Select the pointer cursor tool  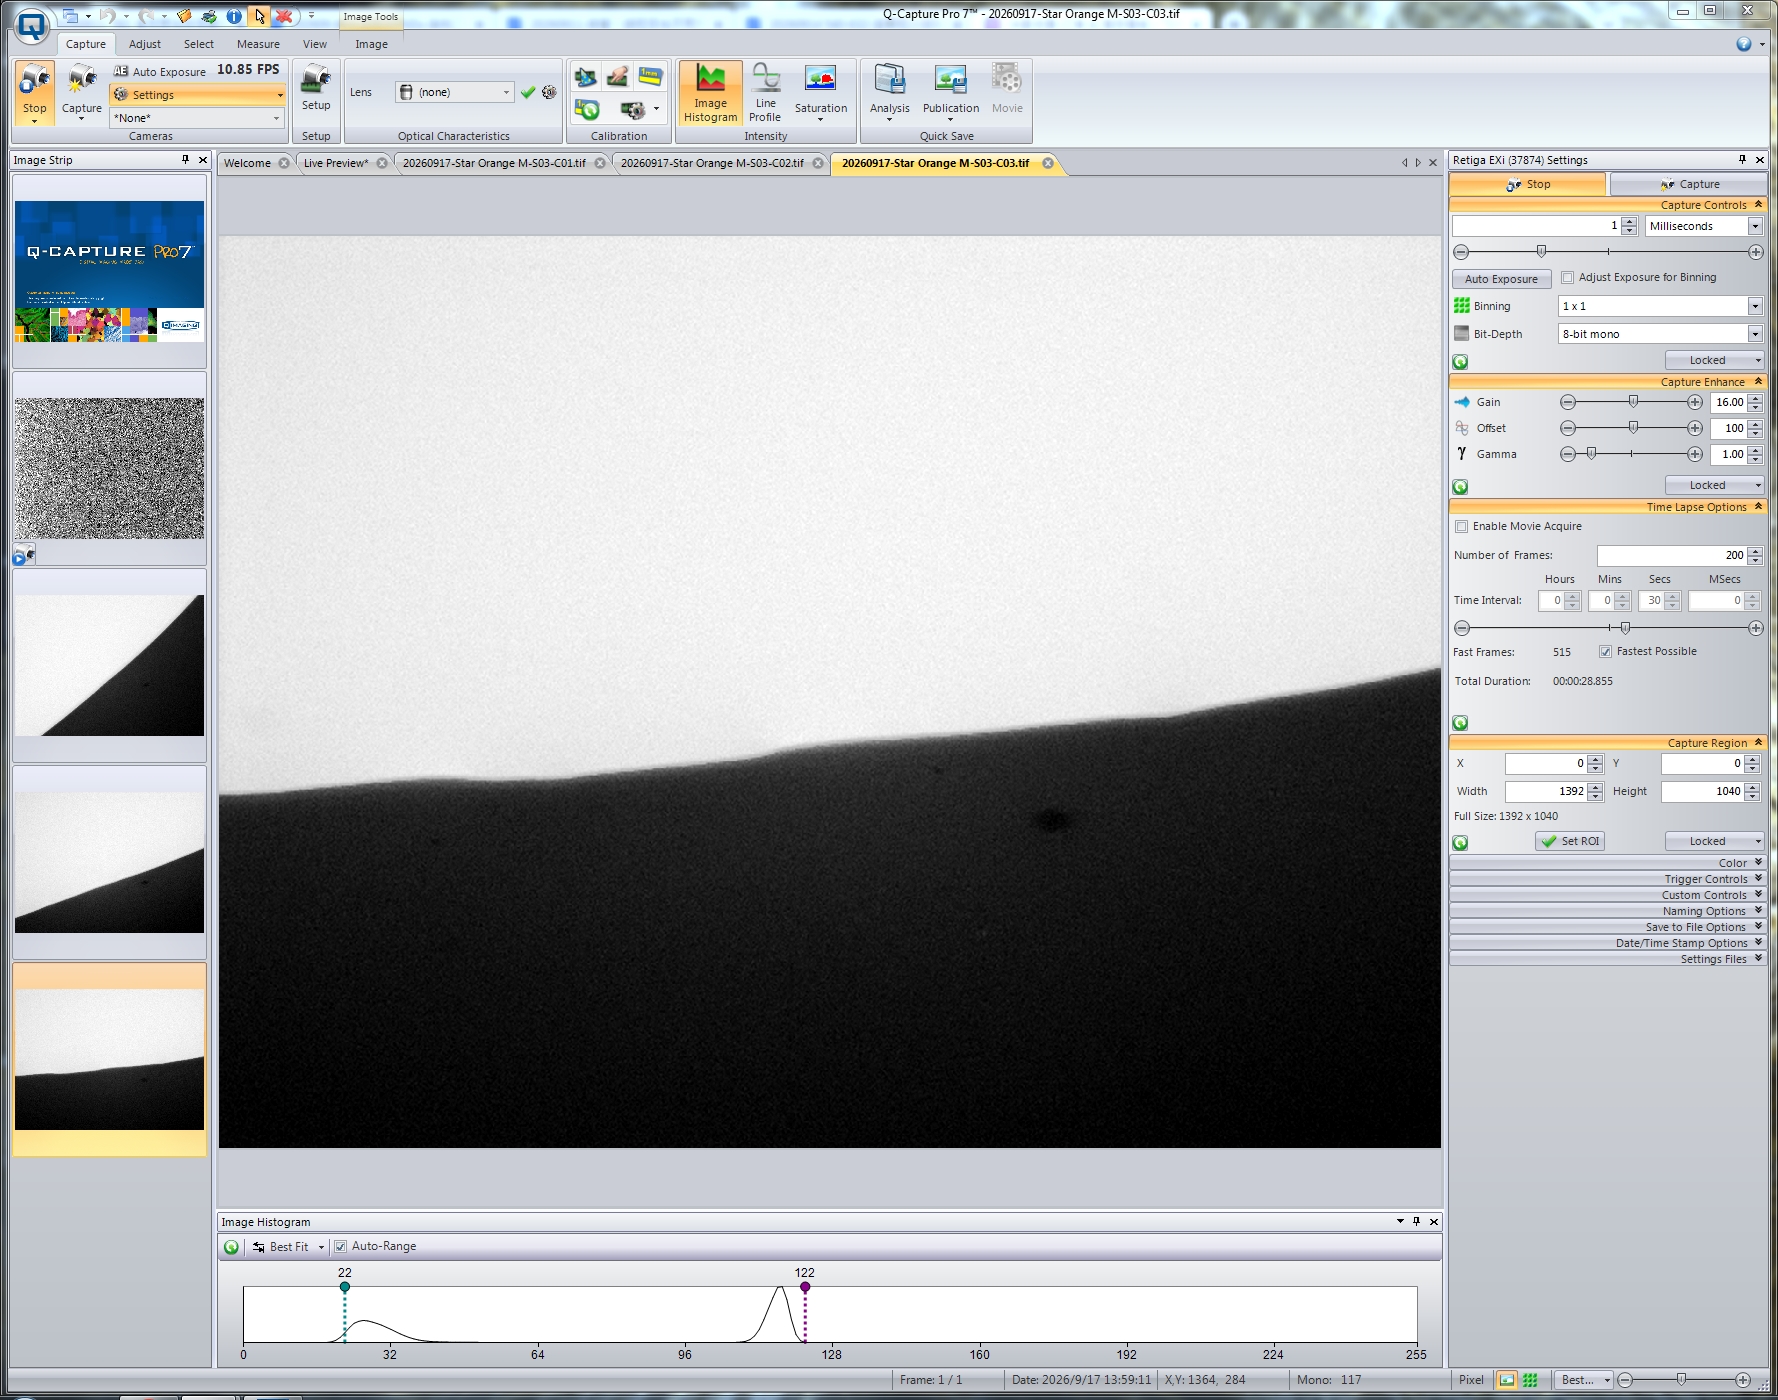click(259, 16)
